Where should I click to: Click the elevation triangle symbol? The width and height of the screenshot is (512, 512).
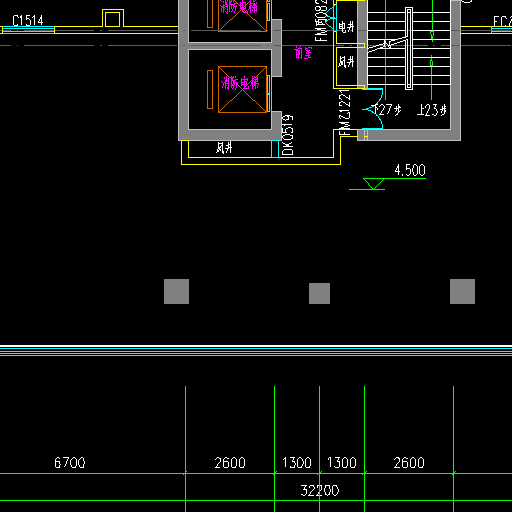point(374,184)
